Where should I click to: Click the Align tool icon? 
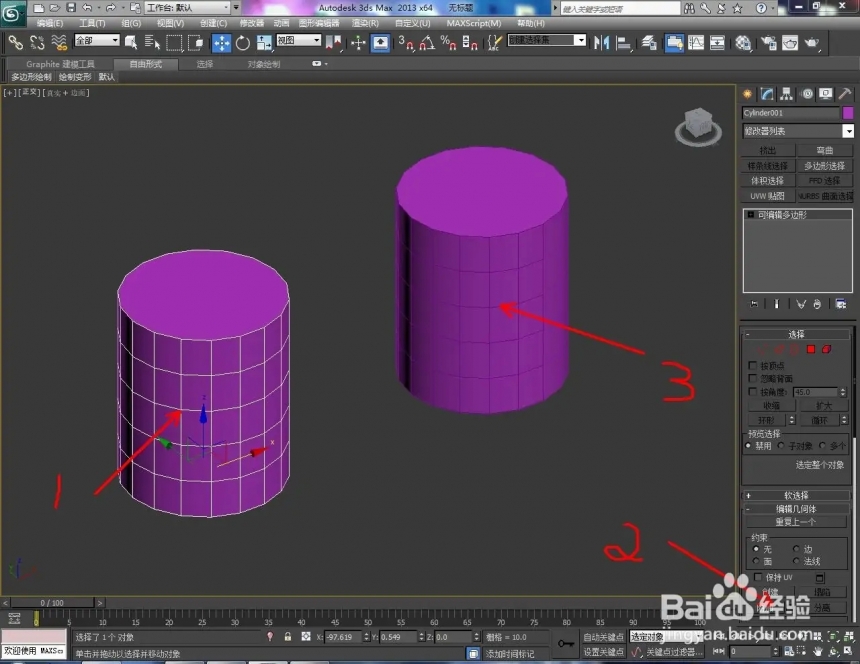pyautogui.click(x=624, y=42)
